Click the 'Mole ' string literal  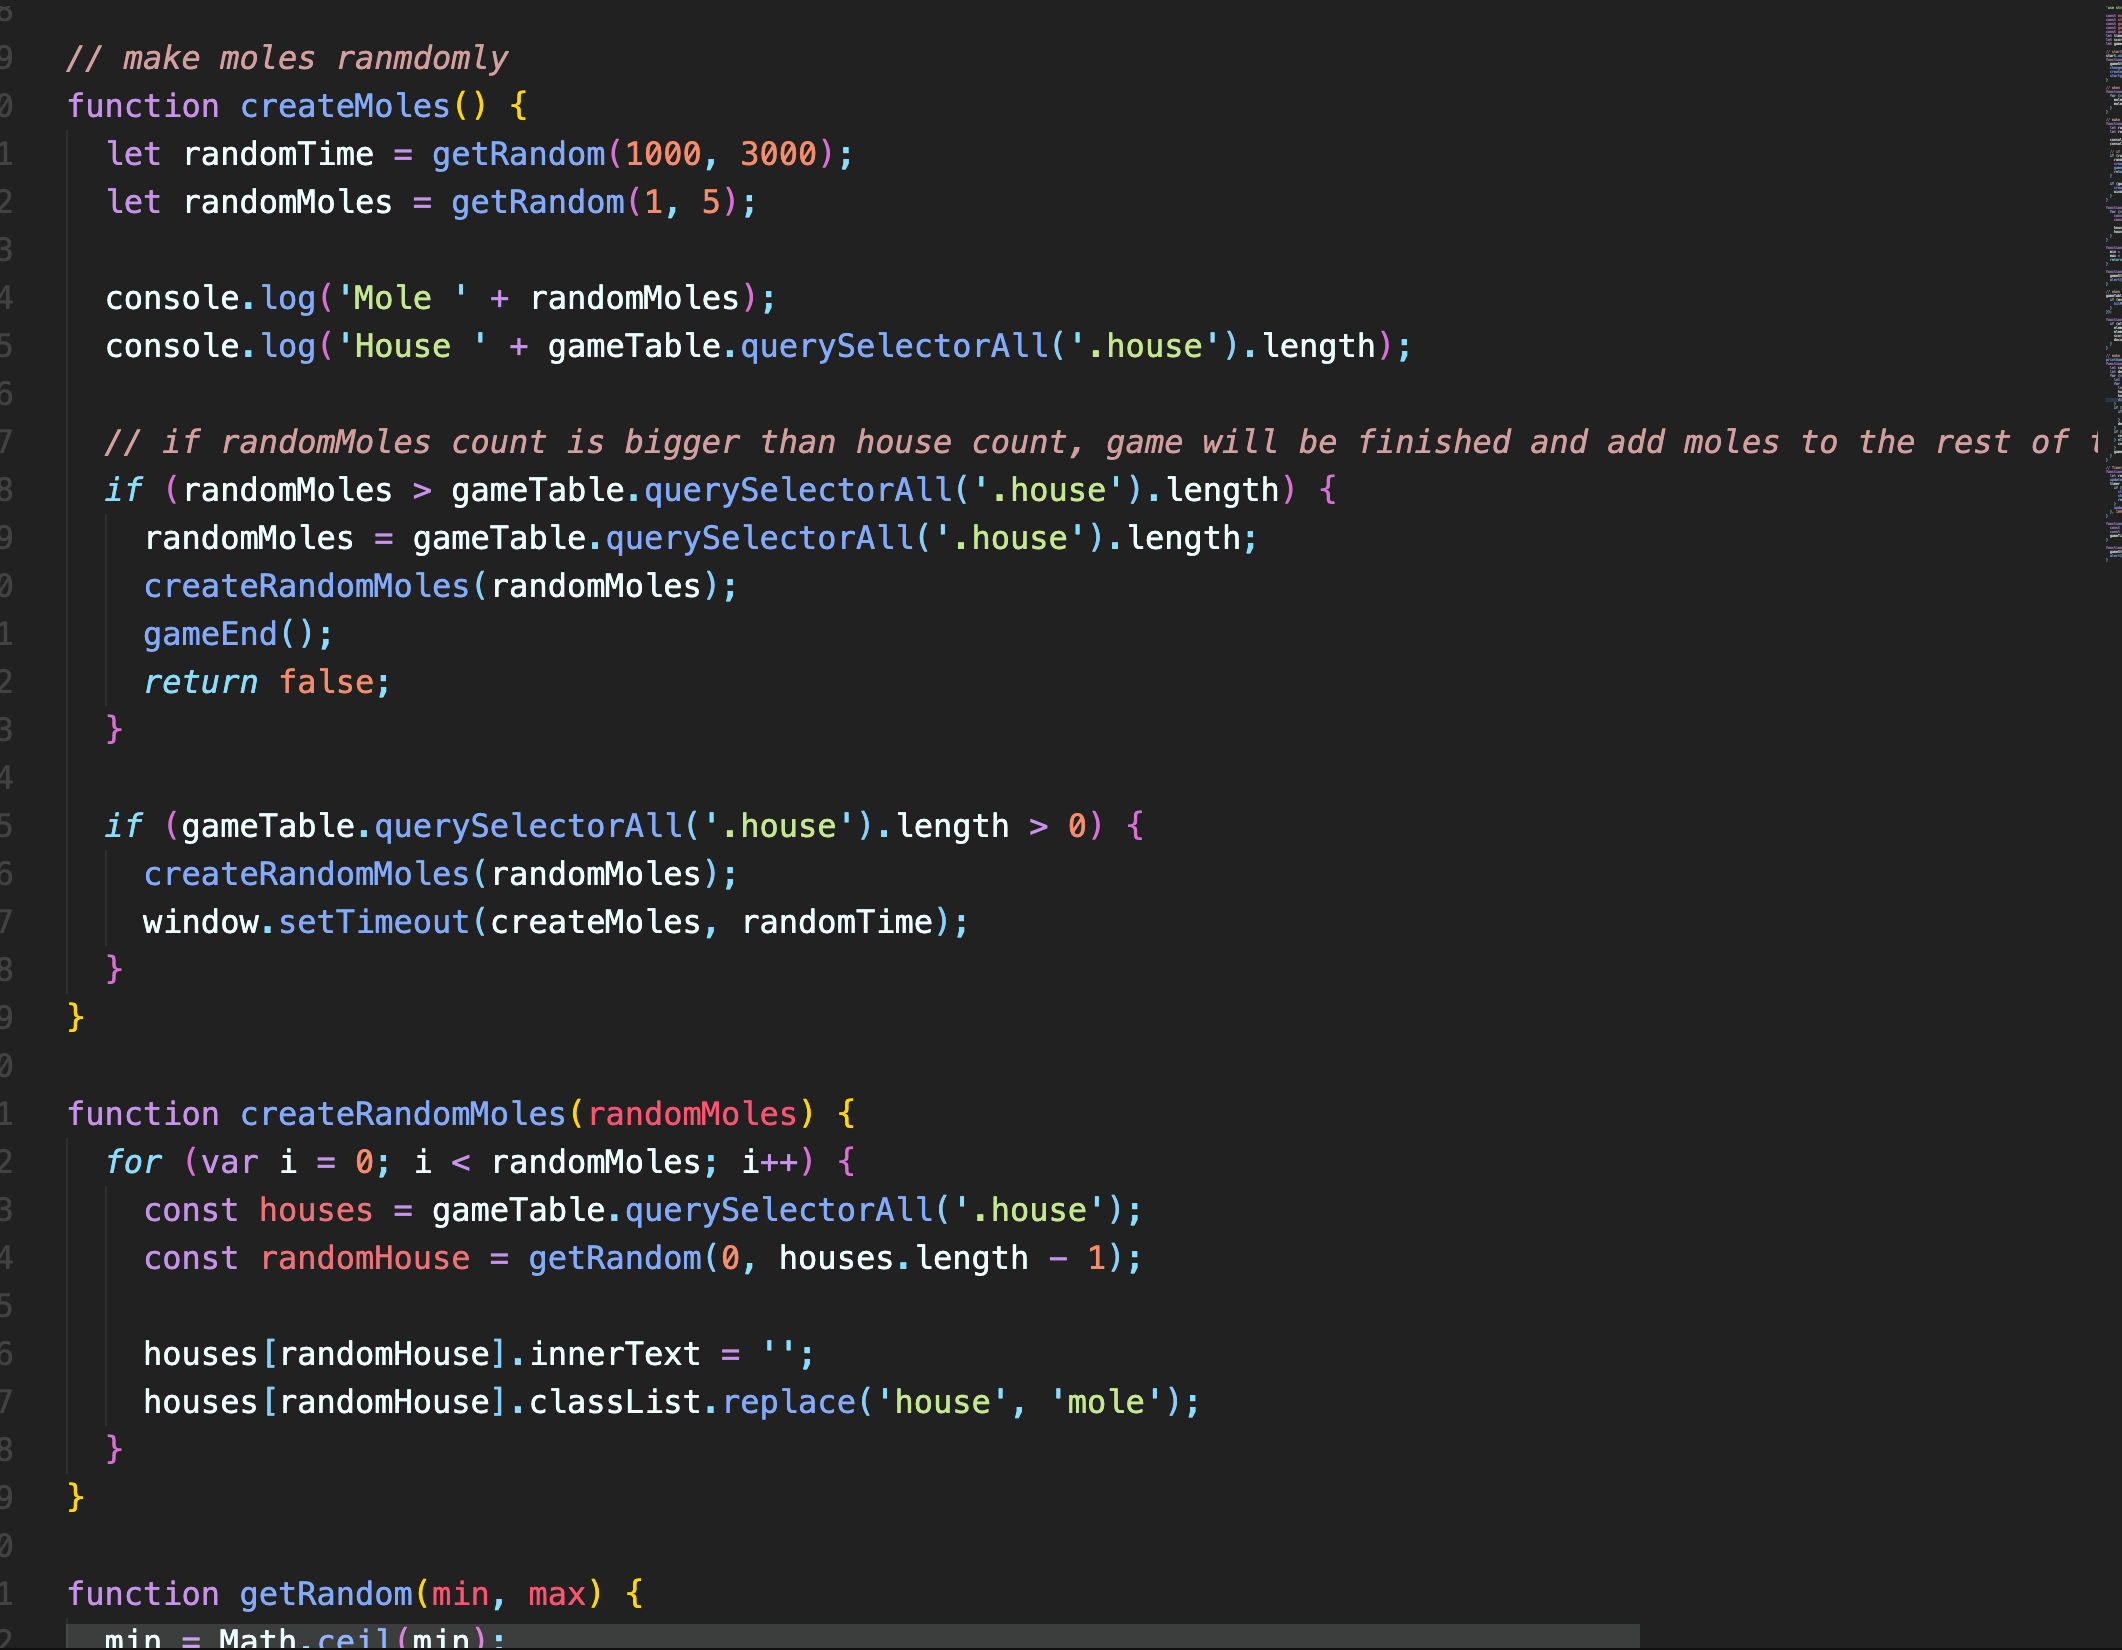402,298
